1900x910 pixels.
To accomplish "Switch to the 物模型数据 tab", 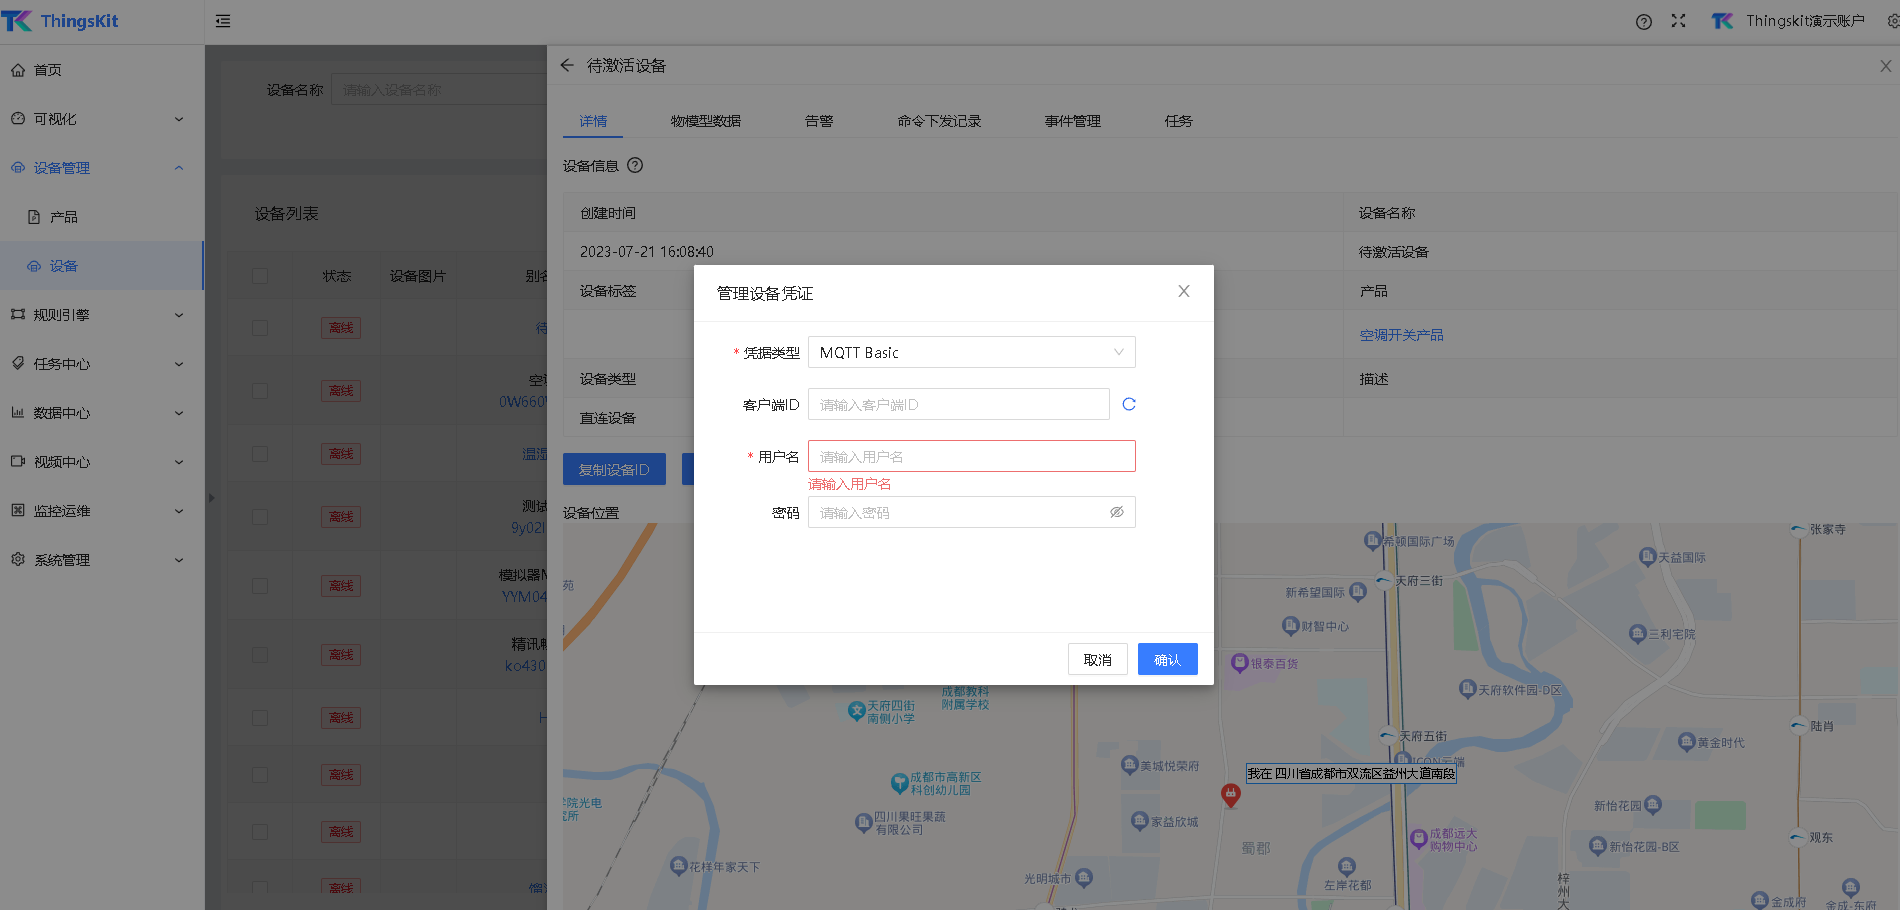I will 705,121.
